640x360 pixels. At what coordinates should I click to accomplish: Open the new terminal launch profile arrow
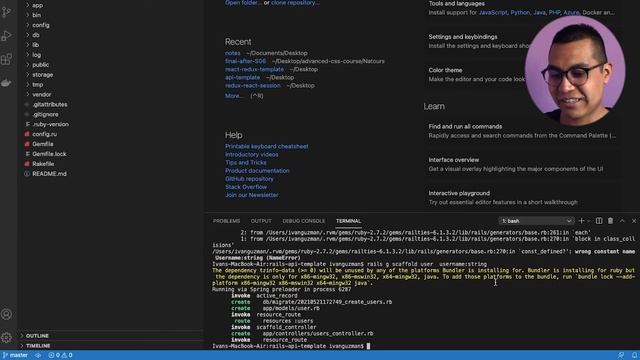(x=589, y=221)
